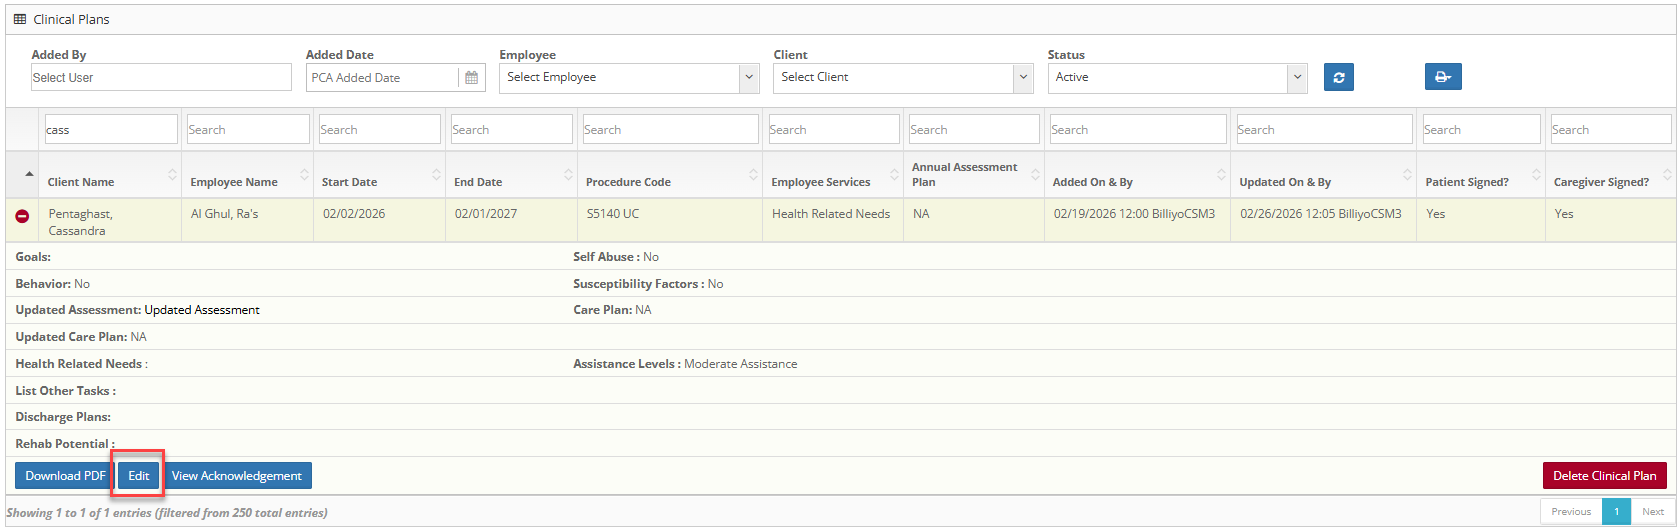Open the Added Date calendar picker icon

tap(472, 78)
